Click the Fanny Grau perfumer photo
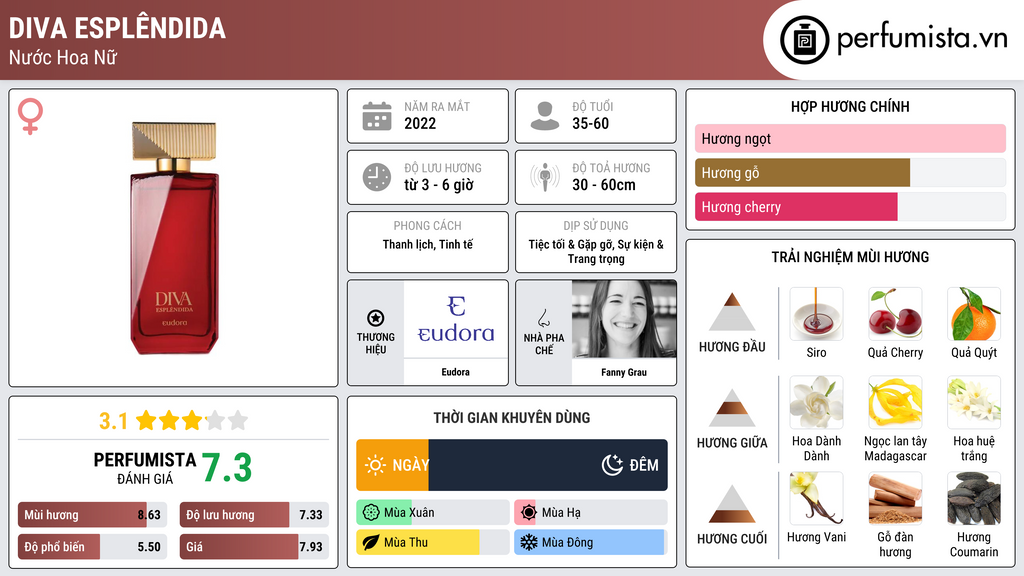The width and height of the screenshot is (1024, 576). pos(624,319)
